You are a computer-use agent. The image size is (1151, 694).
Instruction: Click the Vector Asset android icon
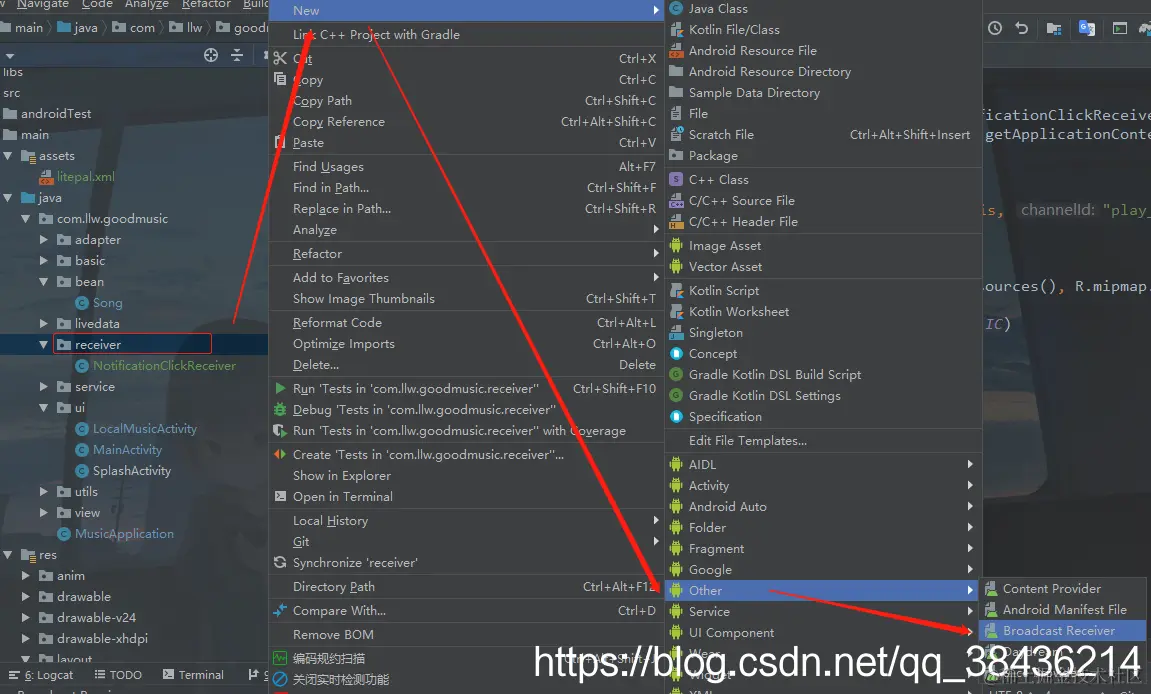pyautogui.click(x=676, y=267)
